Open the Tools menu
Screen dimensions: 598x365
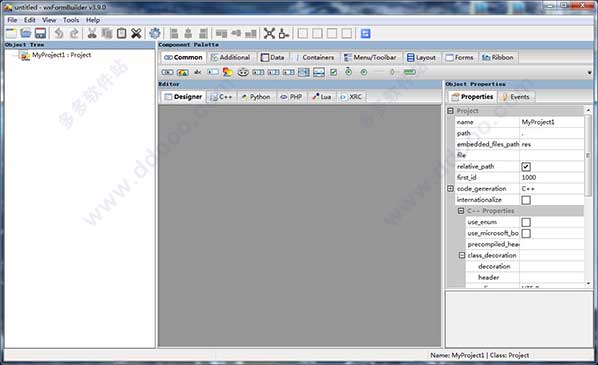pyautogui.click(x=71, y=20)
